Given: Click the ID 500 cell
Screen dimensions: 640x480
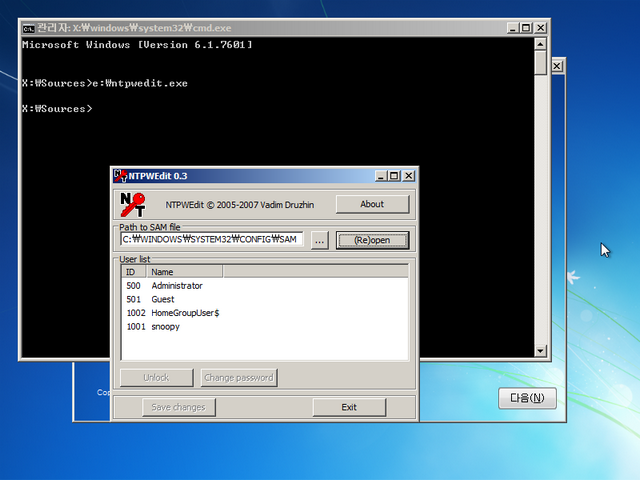Looking at the screenshot, I should coord(133,286).
